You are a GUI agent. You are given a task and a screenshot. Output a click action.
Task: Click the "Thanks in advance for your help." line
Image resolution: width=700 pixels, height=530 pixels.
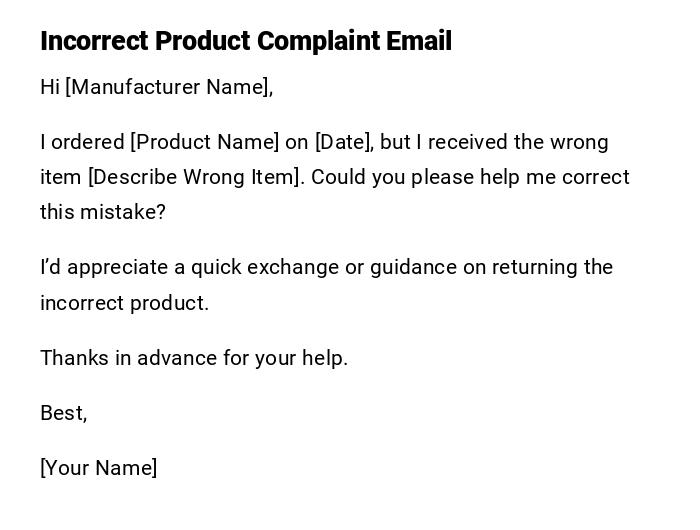pos(194,358)
